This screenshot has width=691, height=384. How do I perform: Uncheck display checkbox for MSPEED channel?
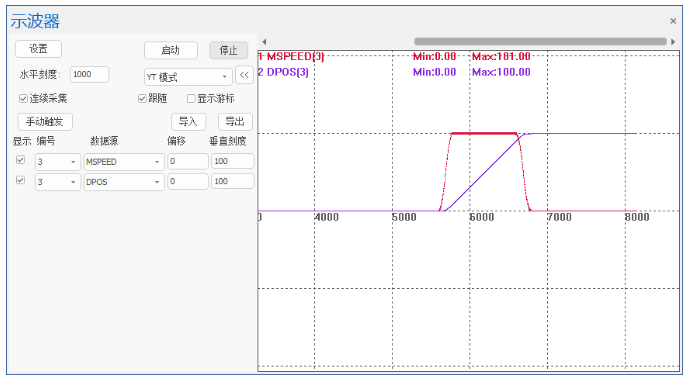pyautogui.click(x=20, y=160)
